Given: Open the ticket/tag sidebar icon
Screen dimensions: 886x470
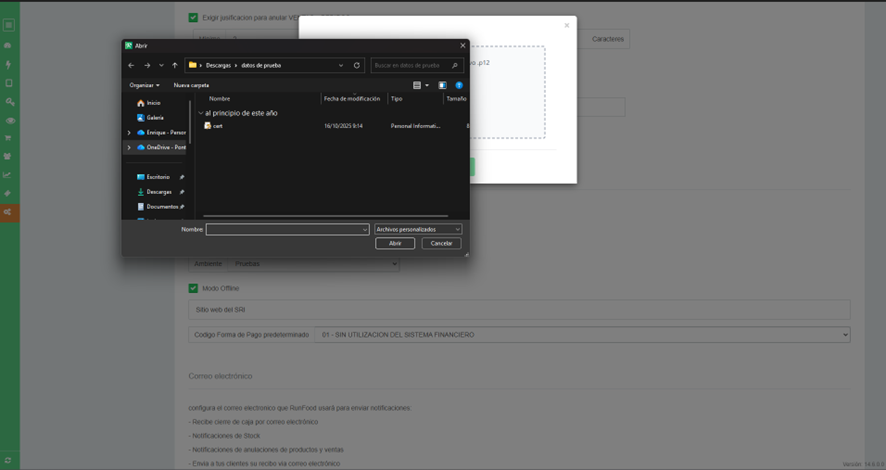Looking at the screenshot, I should 8,193.
